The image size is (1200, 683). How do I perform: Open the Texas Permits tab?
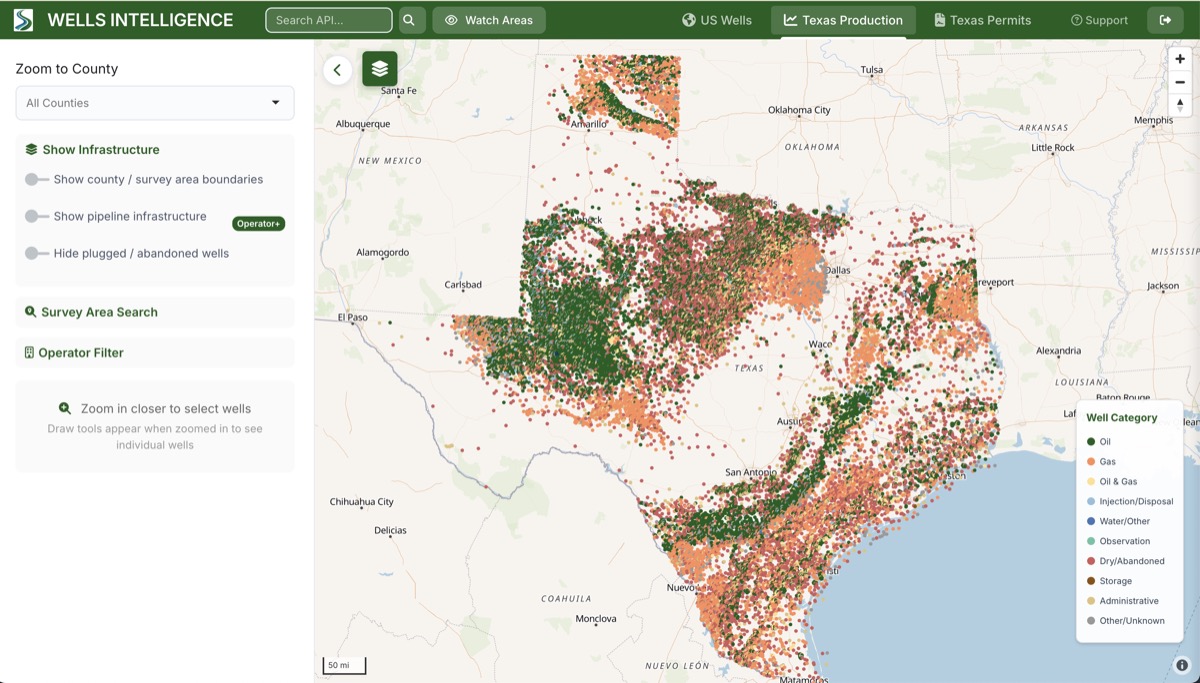click(982, 19)
